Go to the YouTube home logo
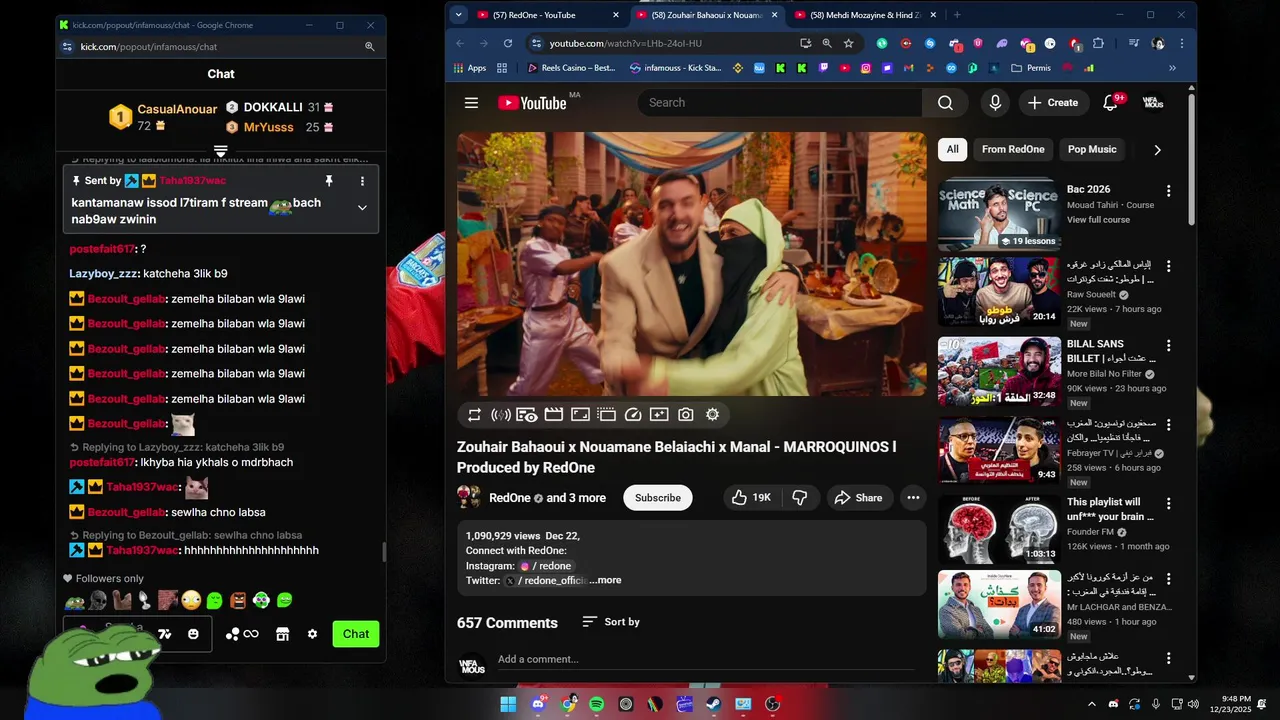The image size is (1280, 720). pyautogui.click(x=532, y=103)
